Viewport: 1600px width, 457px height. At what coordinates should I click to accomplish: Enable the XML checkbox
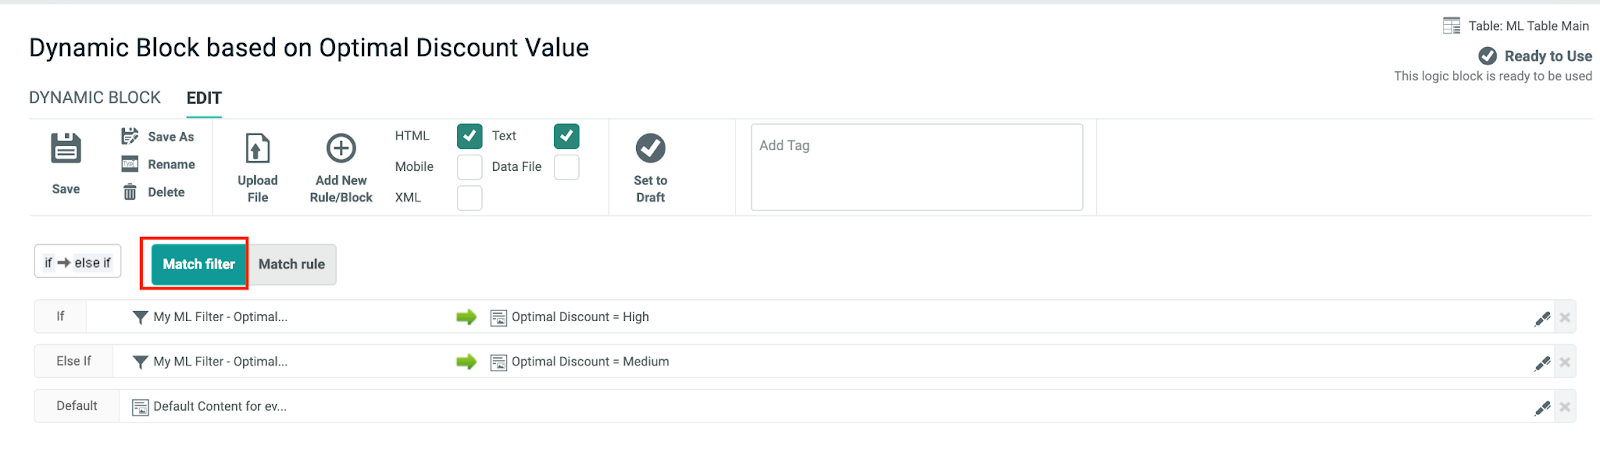pyautogui.click(x=469, y=198)
